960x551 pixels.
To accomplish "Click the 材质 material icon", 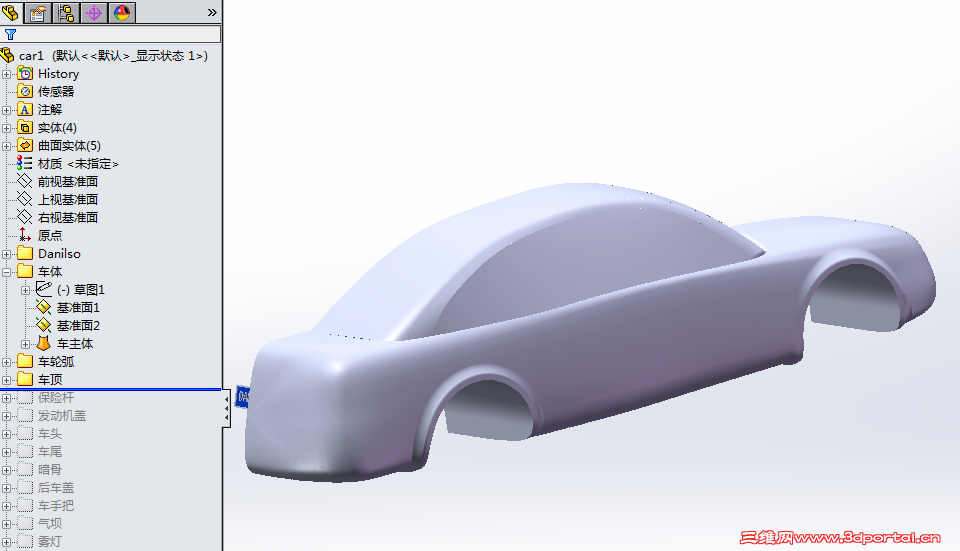I will click(x=25, y=163).
